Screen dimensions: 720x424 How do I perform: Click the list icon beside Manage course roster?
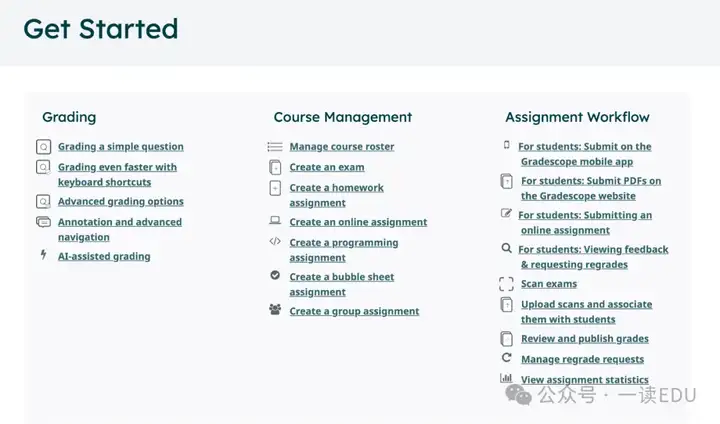275,147
